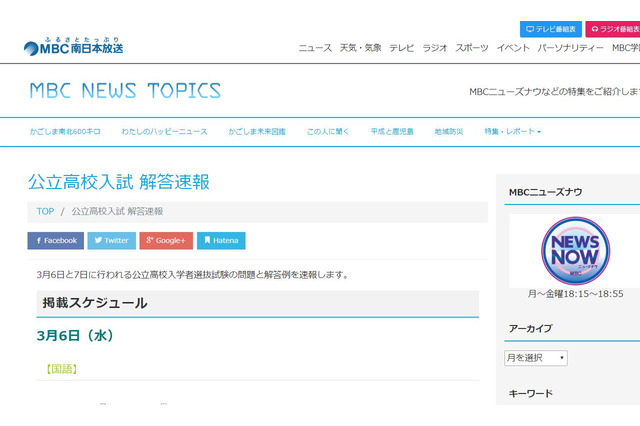The height and width of the screenshot is (426, 640).
Task: Click the MBC NEWS TOPICS heading
Action: point(125,91)
